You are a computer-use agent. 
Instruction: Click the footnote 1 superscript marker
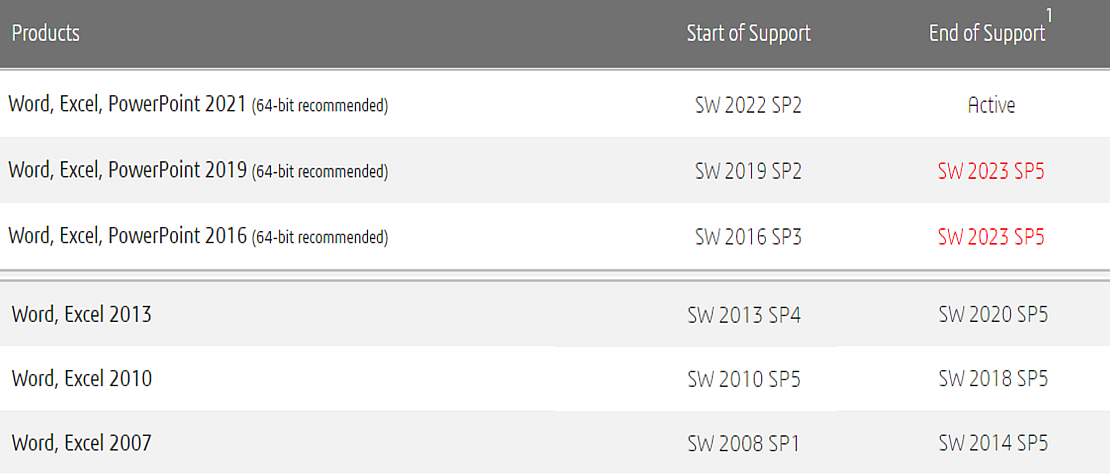click(x=1049, y=15)
